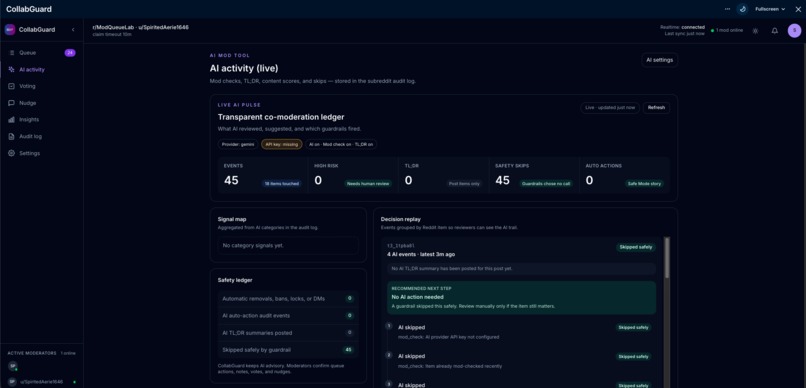Click the Refresh button
The height and width of the screenshot is (388, 806).
pos(656,108)
